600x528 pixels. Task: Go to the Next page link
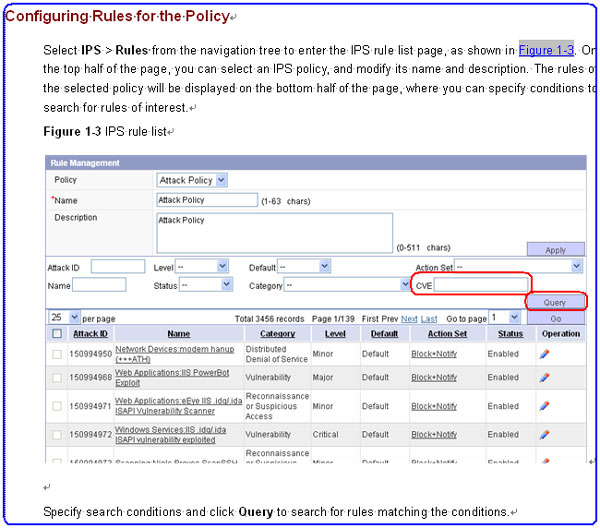(409, 319)
